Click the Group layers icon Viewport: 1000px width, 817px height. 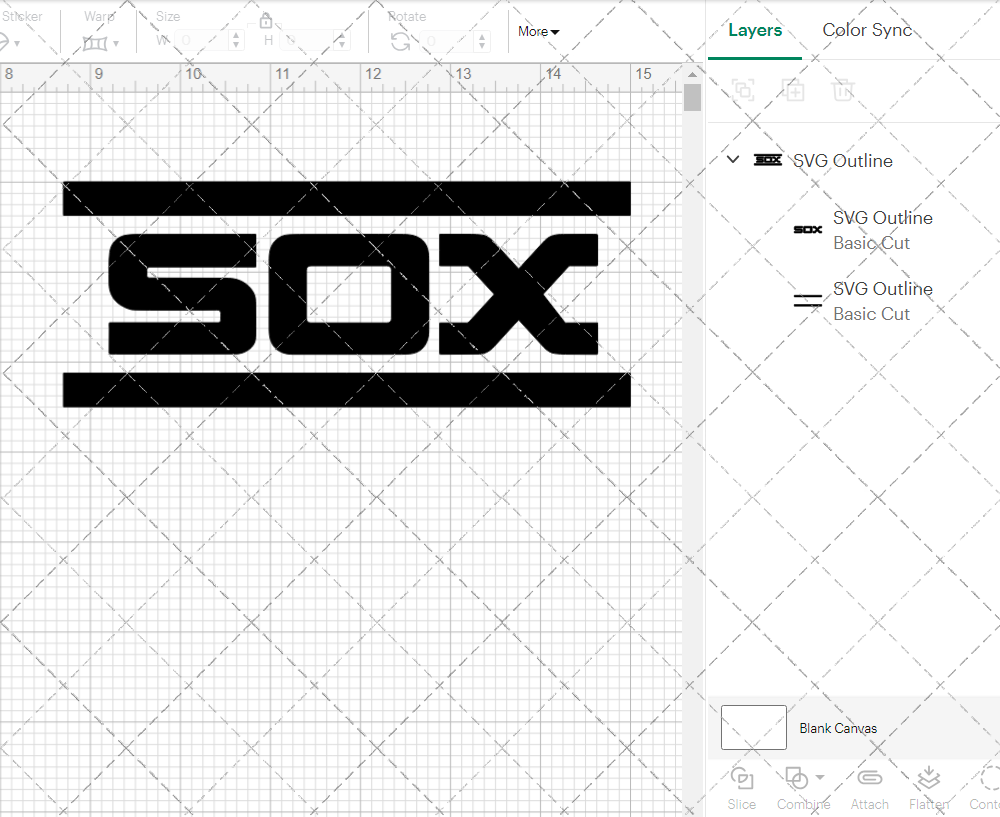743,90
